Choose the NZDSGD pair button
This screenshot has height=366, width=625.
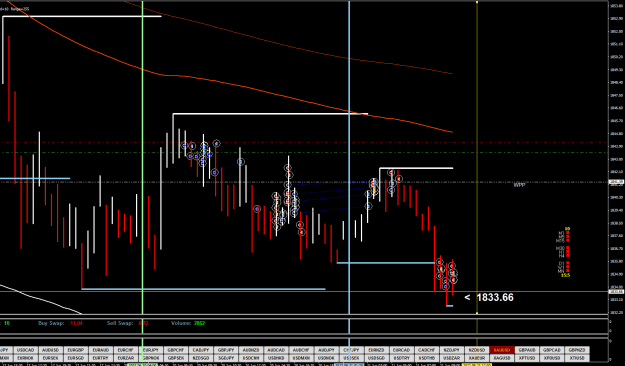[x=201, y=358]
